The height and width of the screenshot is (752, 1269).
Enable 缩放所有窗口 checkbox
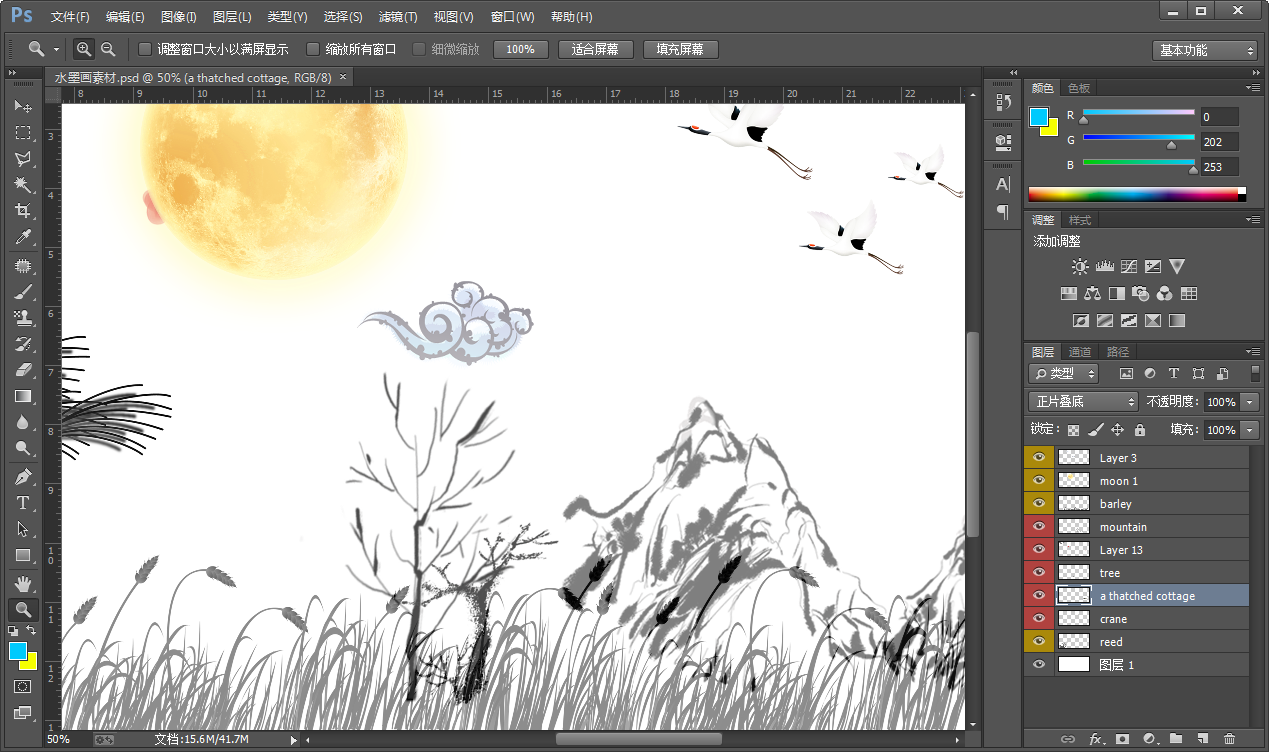(x=313, y=49)
